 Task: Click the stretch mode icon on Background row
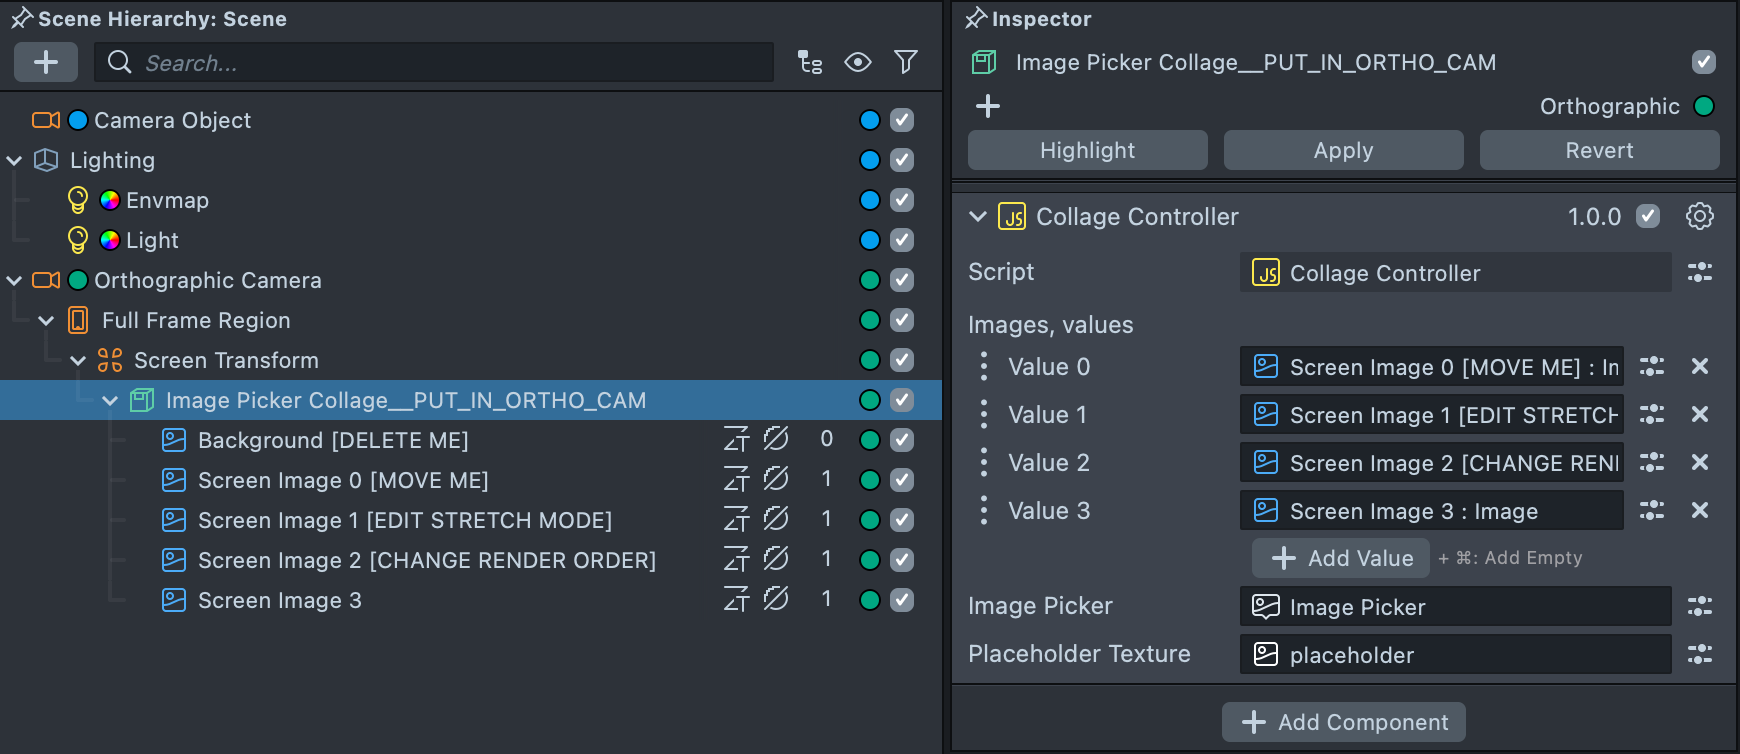[x=736, y=439]
